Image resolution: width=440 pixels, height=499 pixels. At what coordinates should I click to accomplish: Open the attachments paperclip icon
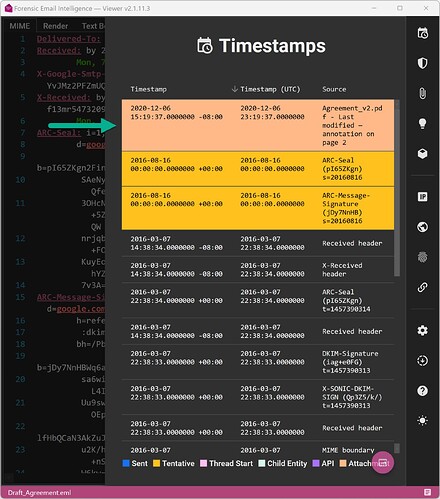(x=422, y=93)
